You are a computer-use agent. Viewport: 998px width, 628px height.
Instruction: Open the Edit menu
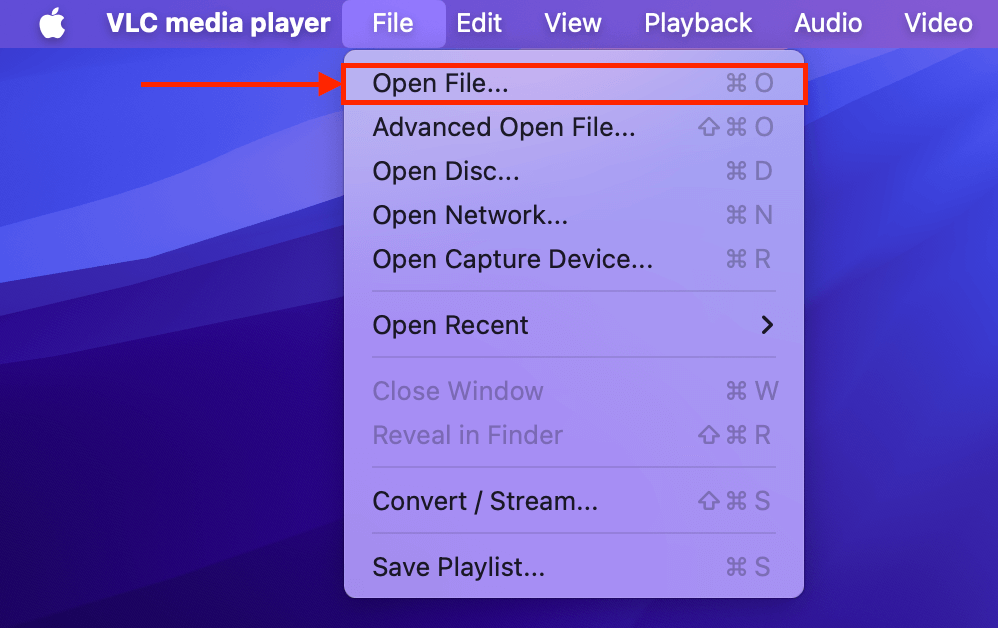point(479,24)
